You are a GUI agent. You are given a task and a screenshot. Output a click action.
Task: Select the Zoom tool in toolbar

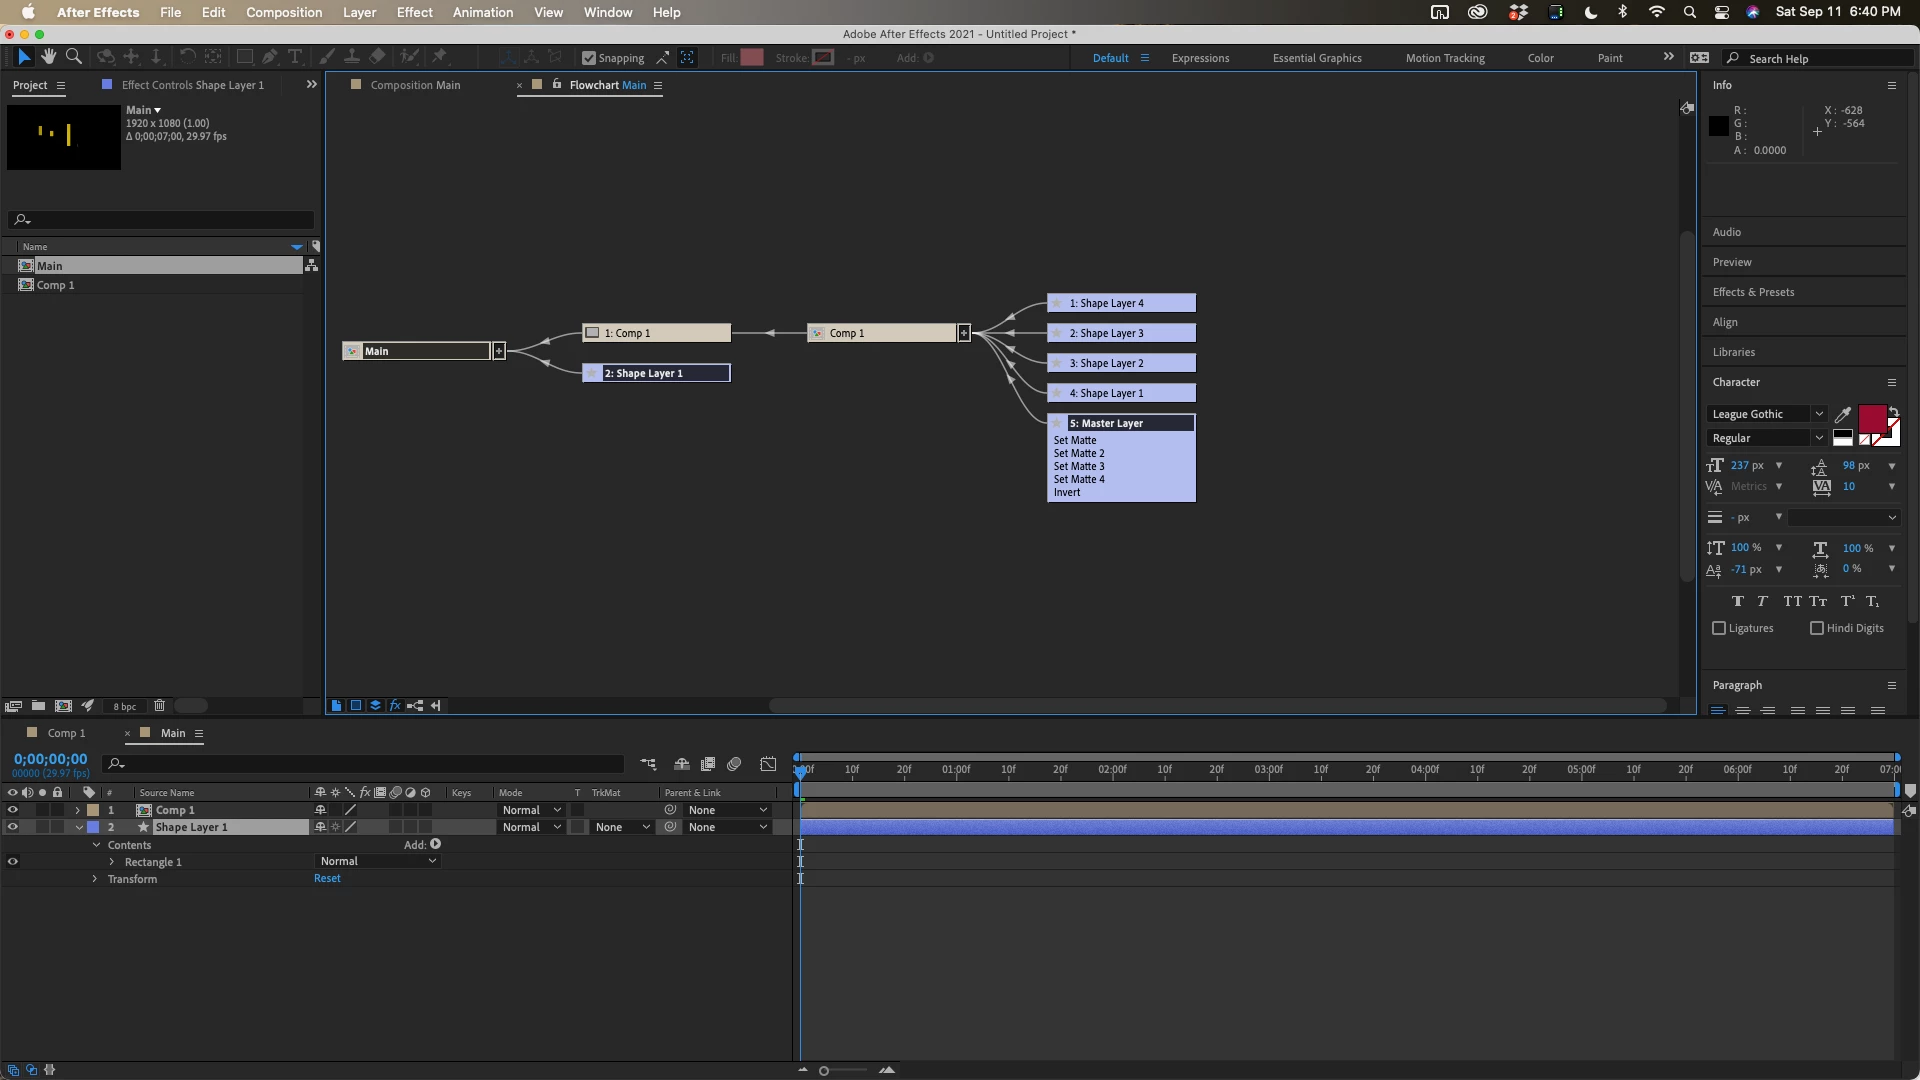[x=73, y=57]
